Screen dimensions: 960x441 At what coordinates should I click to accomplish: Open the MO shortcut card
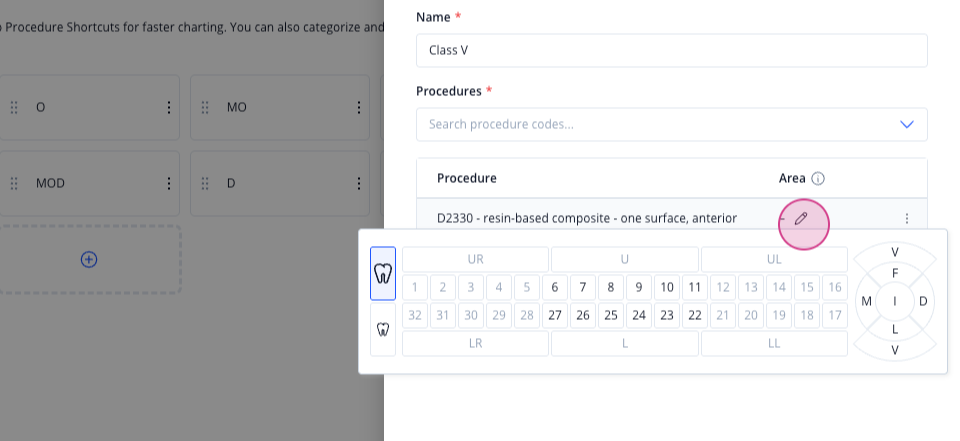coord(280,108)
